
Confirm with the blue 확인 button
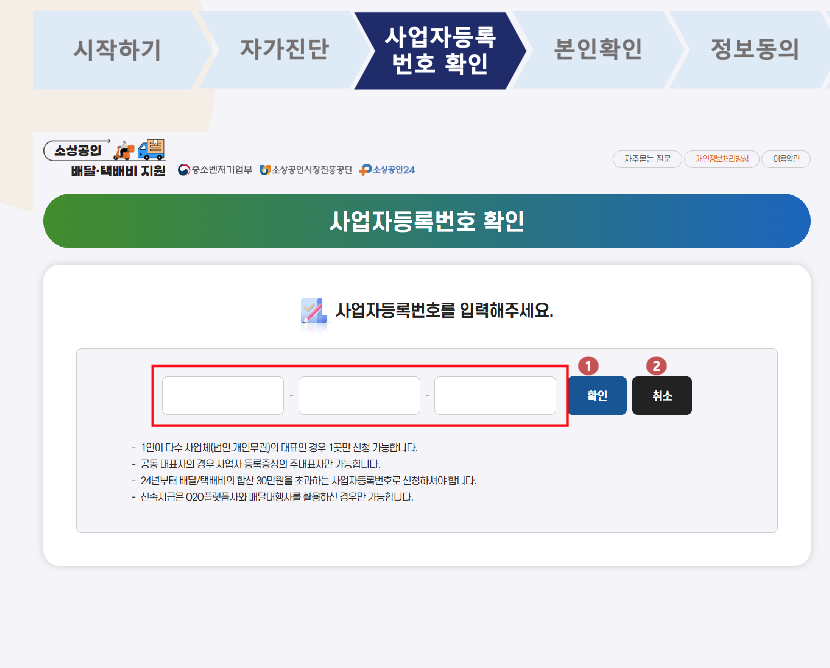pyautogui.click(x=597, y=395)
